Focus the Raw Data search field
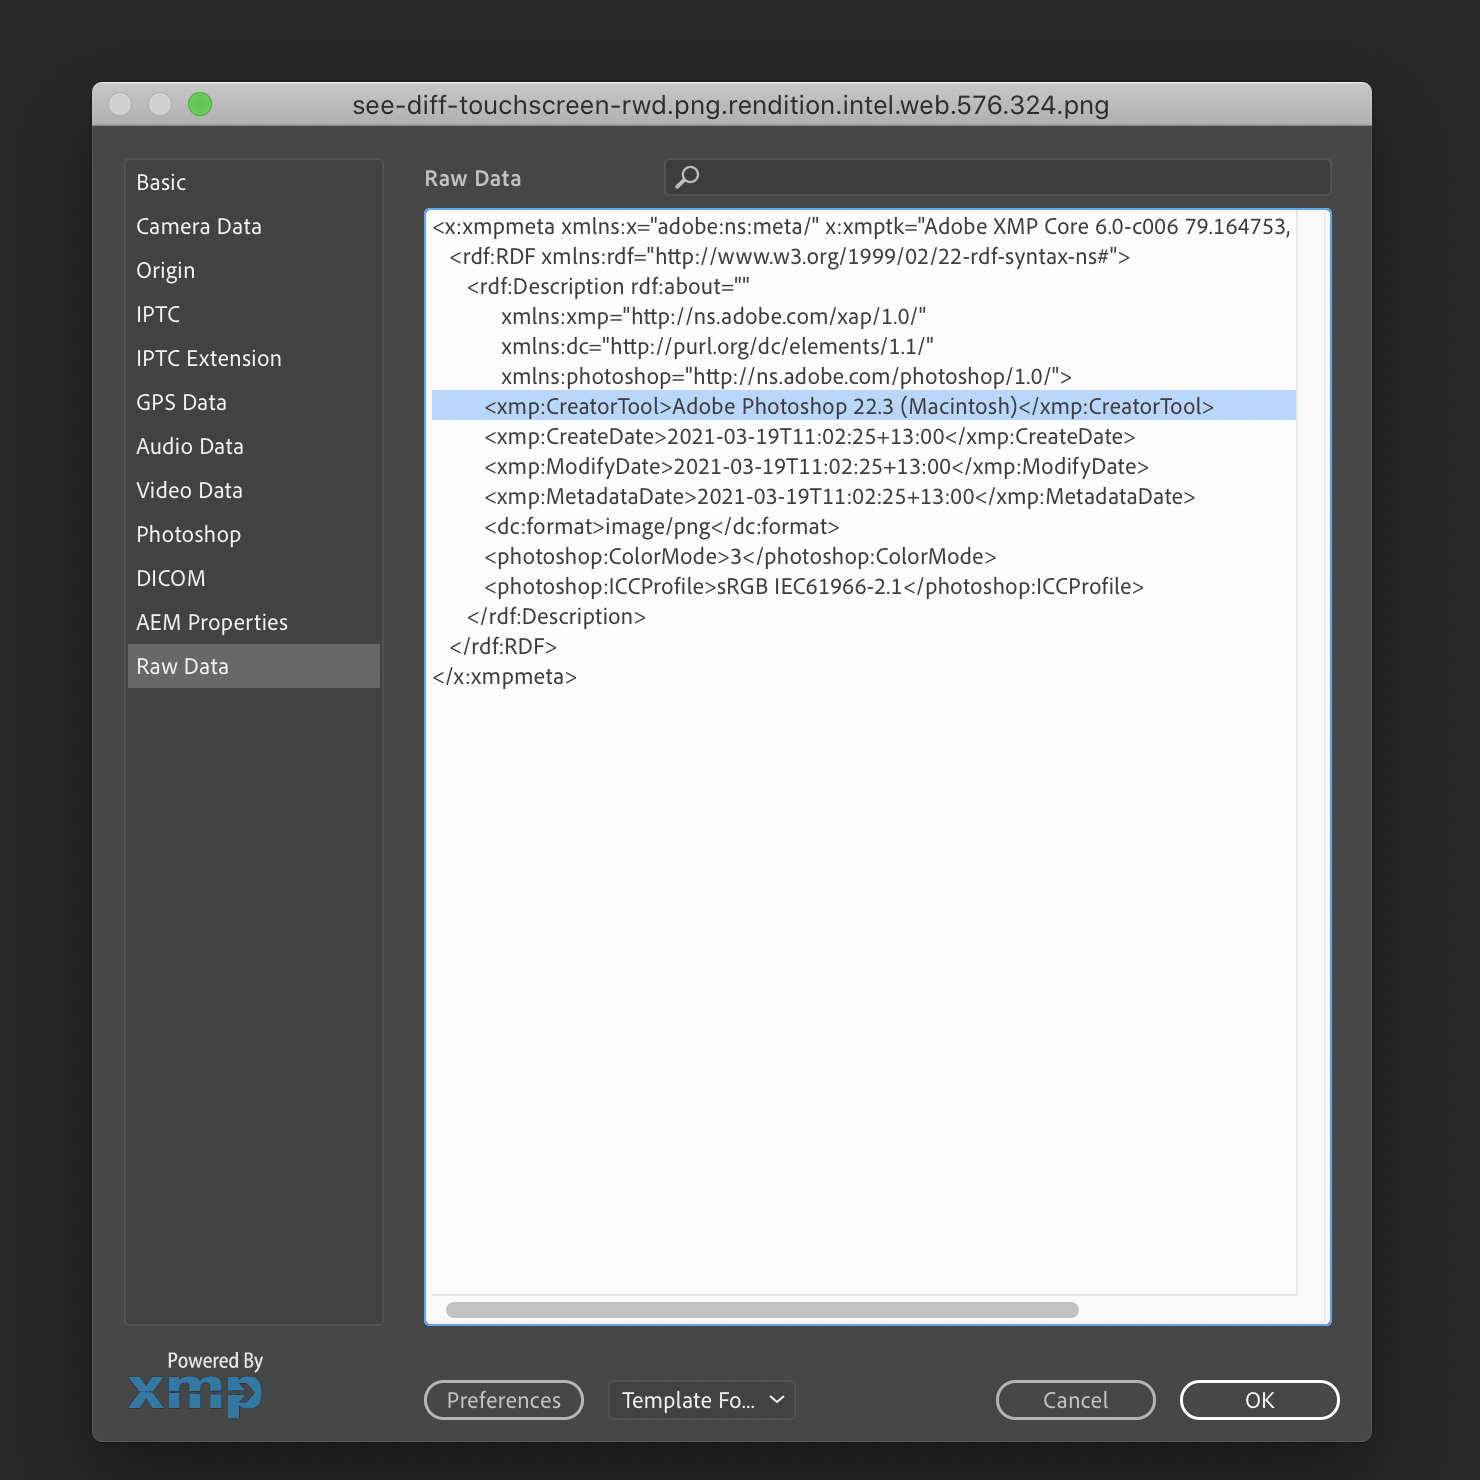The width and height of the screenshot is (1480, 1480). [997, 177]
